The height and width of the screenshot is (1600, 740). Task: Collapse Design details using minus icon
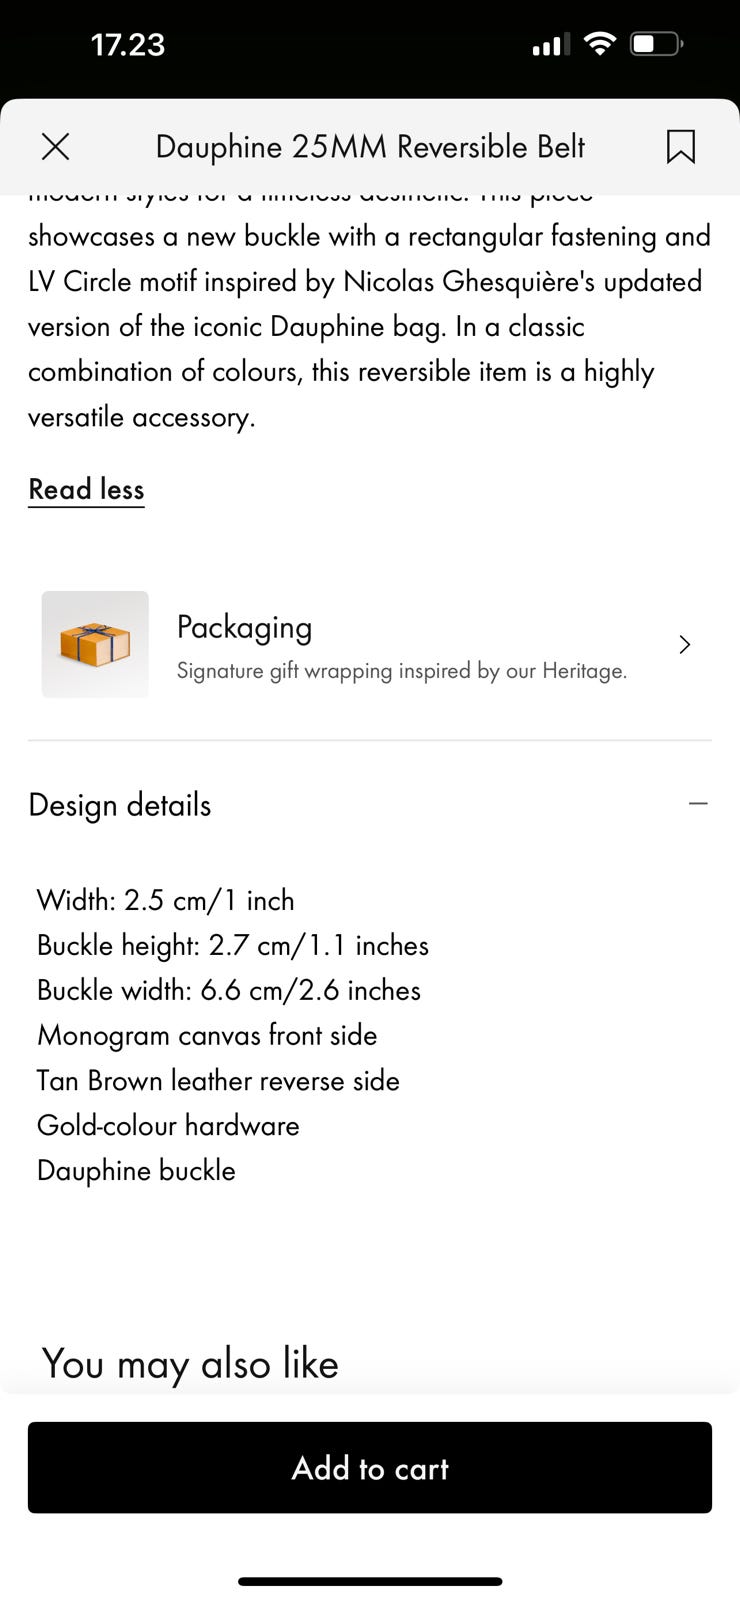698,803
